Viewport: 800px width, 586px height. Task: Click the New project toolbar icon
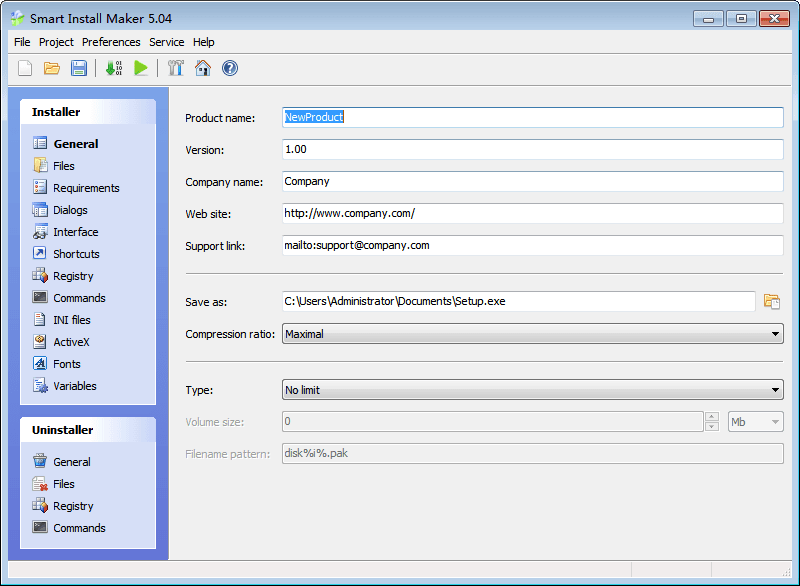coord(25,68)
